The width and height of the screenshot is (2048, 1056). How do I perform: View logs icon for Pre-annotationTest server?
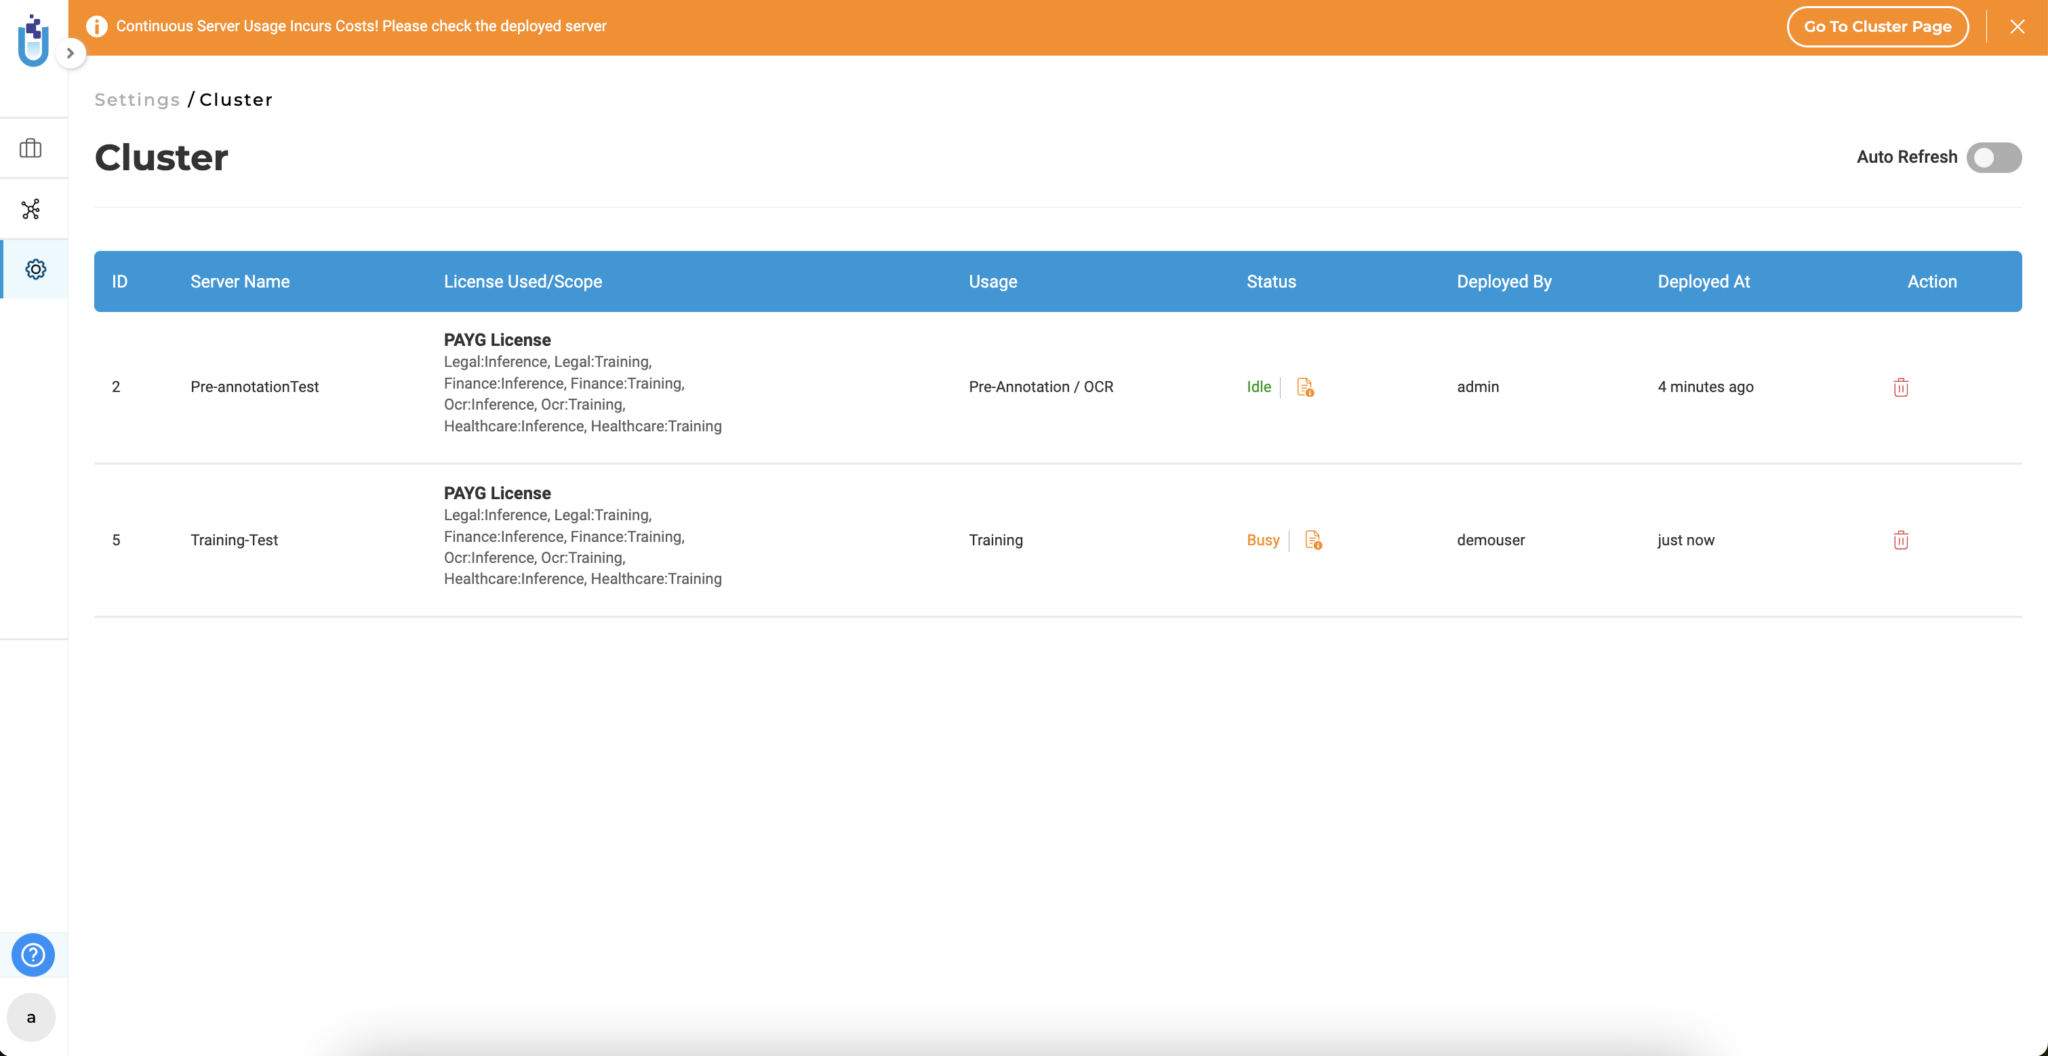tap(1305, 387)
